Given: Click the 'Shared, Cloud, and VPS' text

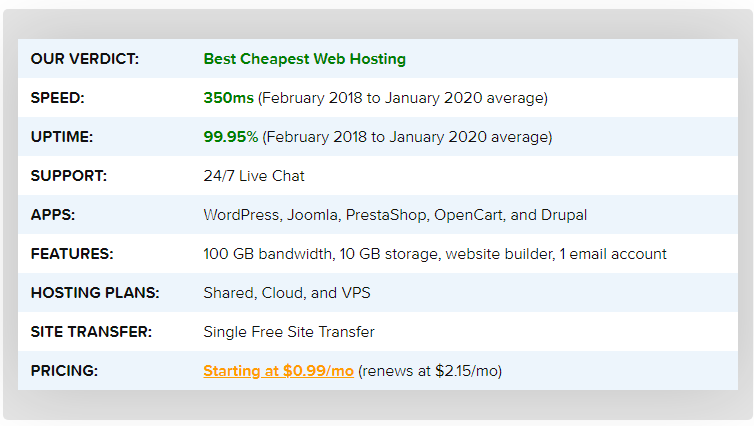Looking at the screenshot, I should pyautogui.click(x=286, y=293).
